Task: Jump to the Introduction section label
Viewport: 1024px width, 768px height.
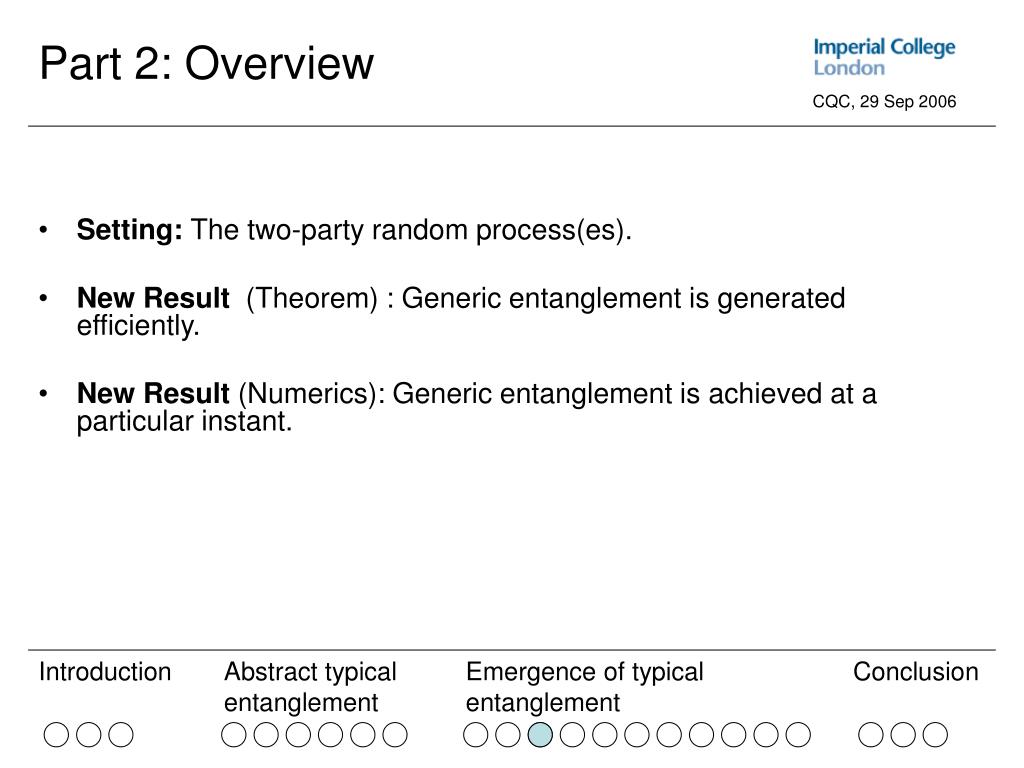Action: 105,672
